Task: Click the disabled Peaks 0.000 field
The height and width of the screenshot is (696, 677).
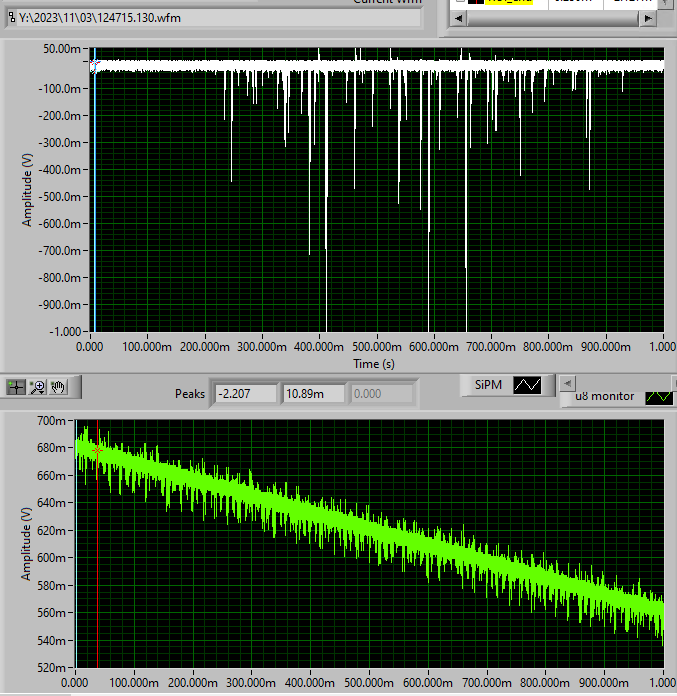Action: (382, 394)
